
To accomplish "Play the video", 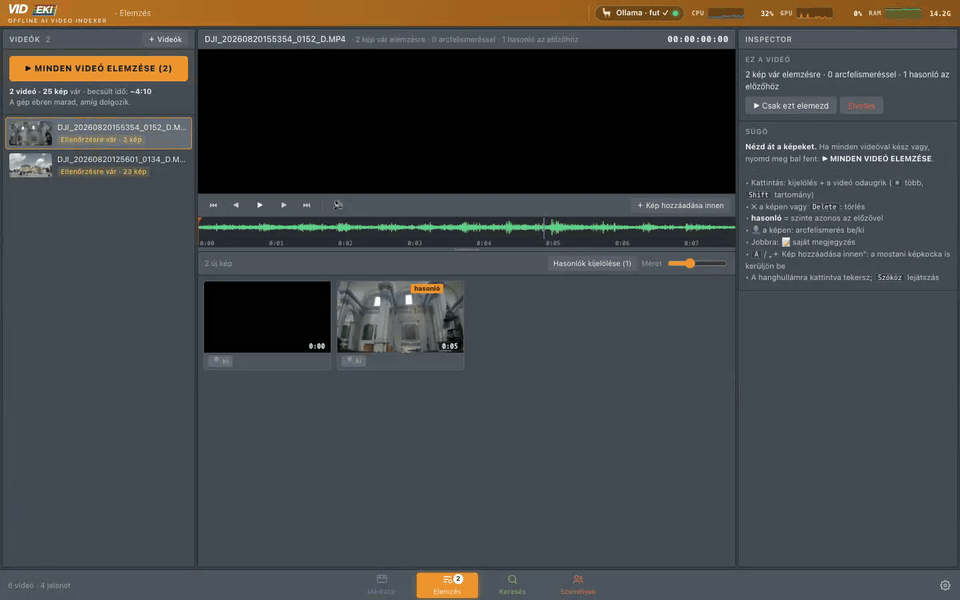I will tap(260, 205).
